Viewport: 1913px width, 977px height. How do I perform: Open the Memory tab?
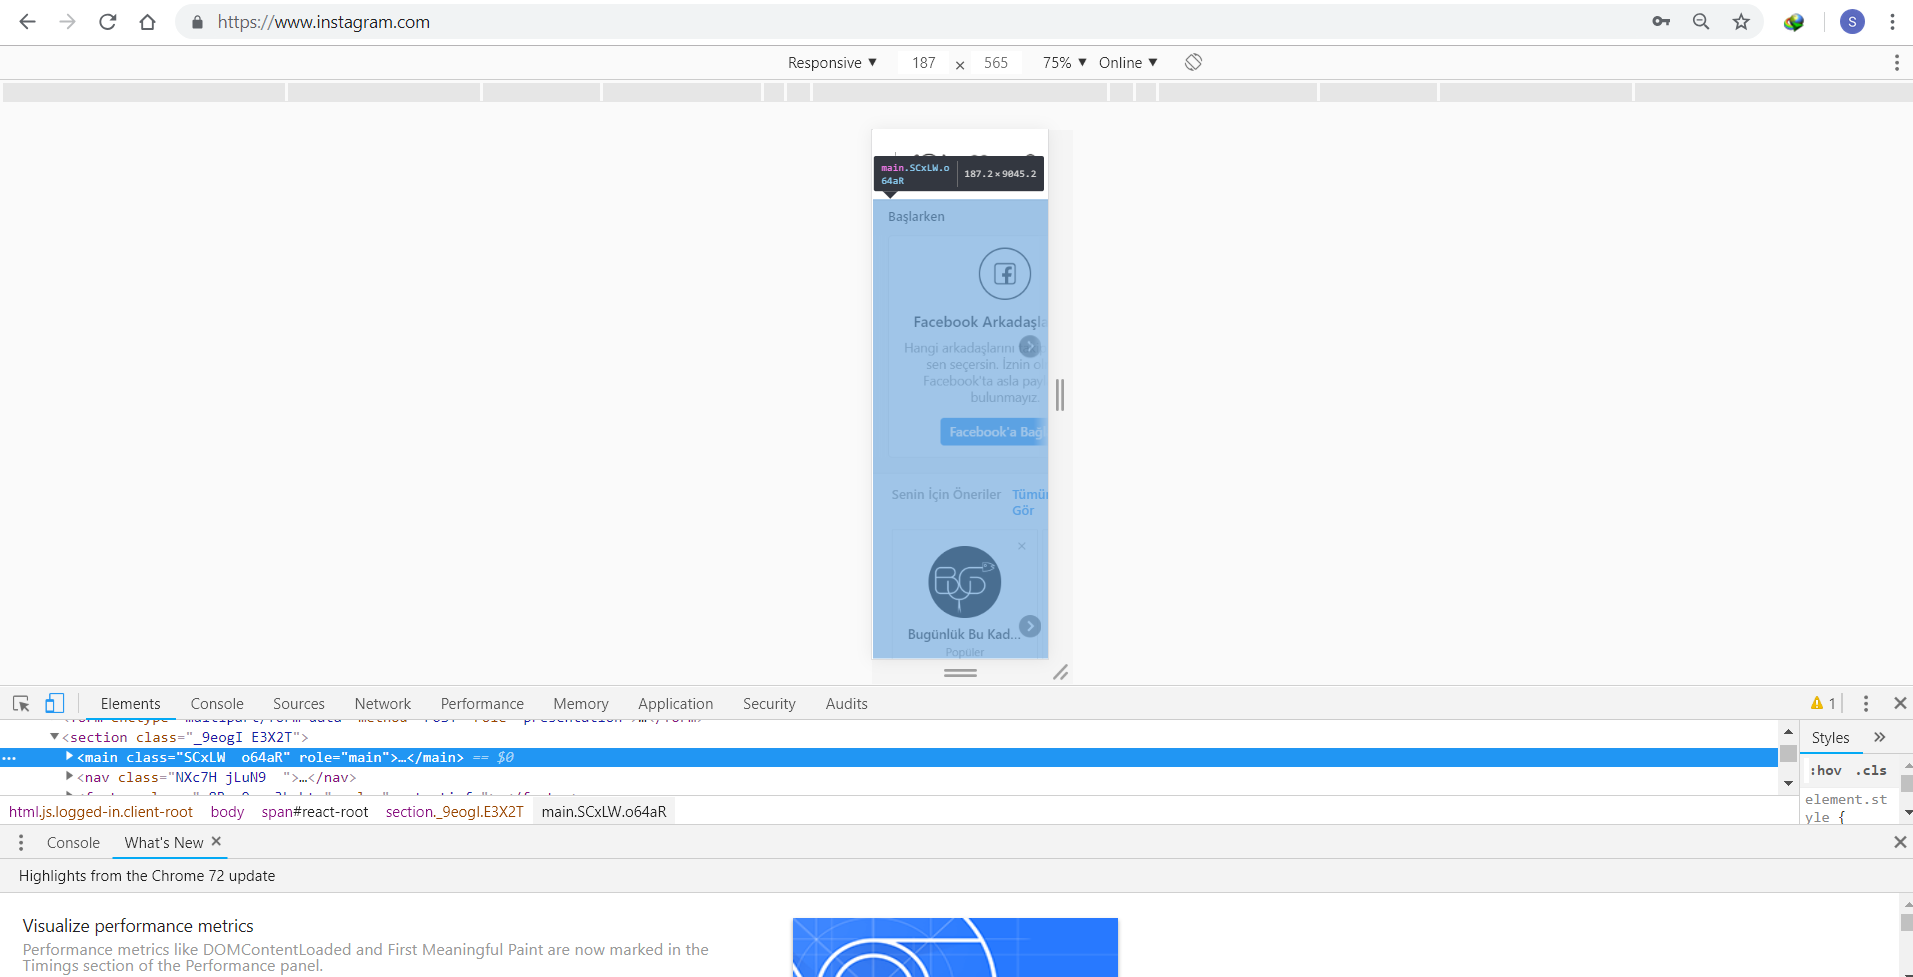(581, 704)
